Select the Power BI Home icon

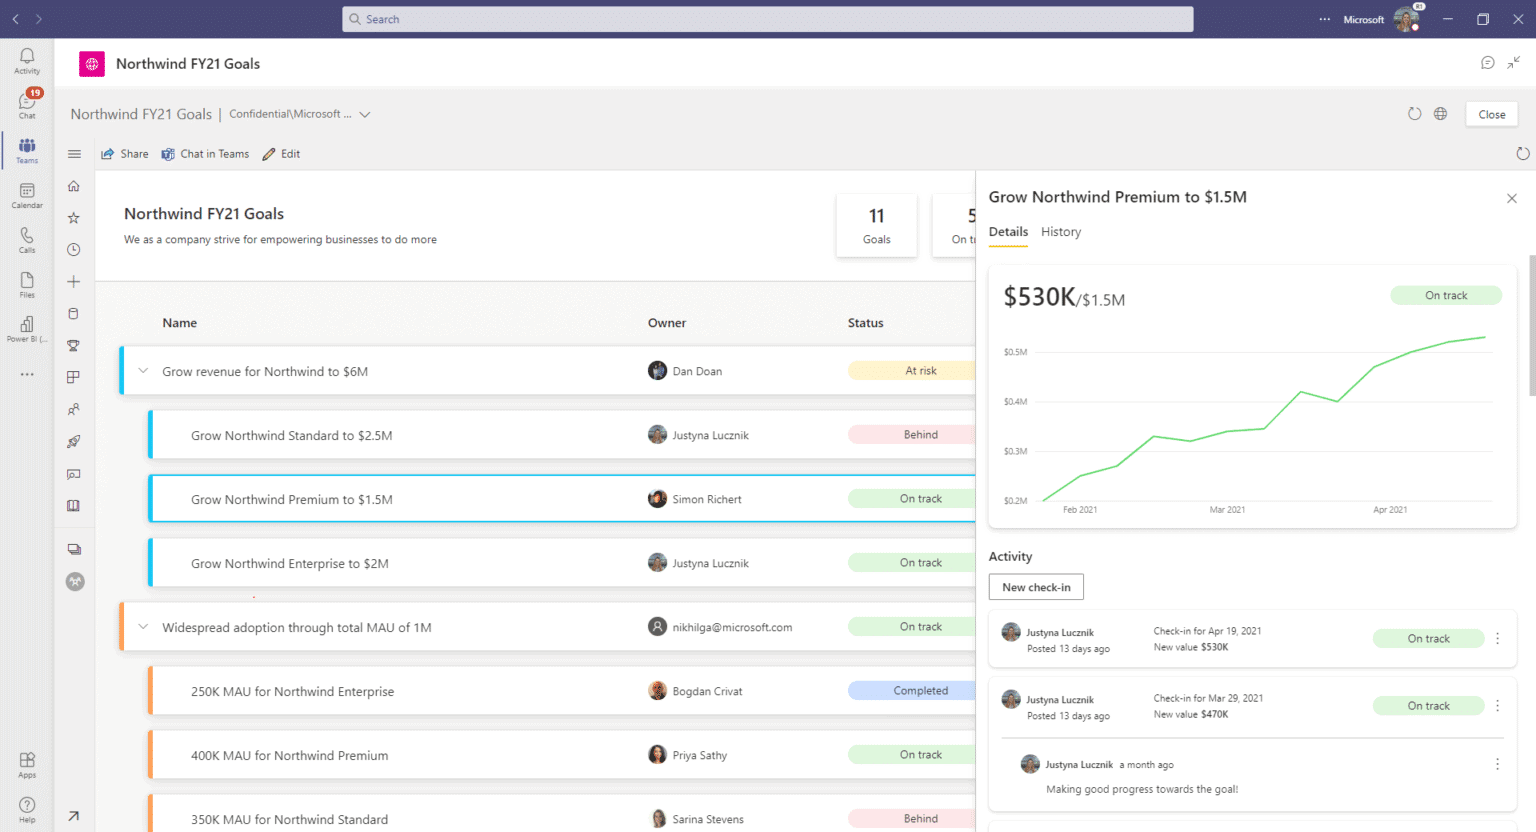pos(73,186)
